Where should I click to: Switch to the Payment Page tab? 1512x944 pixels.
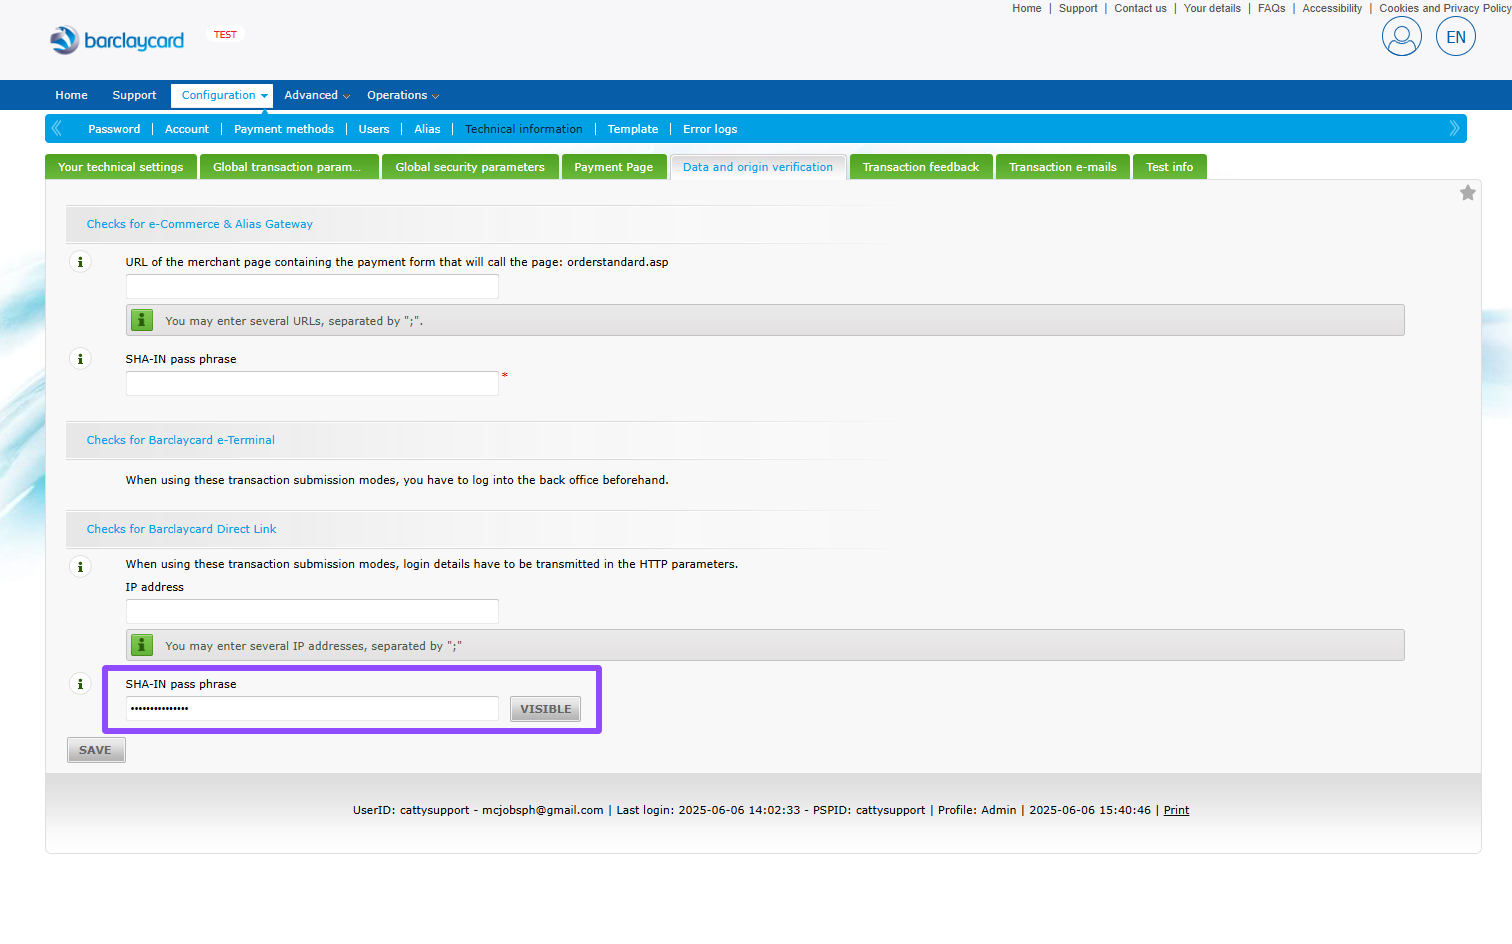pyautogui.click(x=614, y=167)
